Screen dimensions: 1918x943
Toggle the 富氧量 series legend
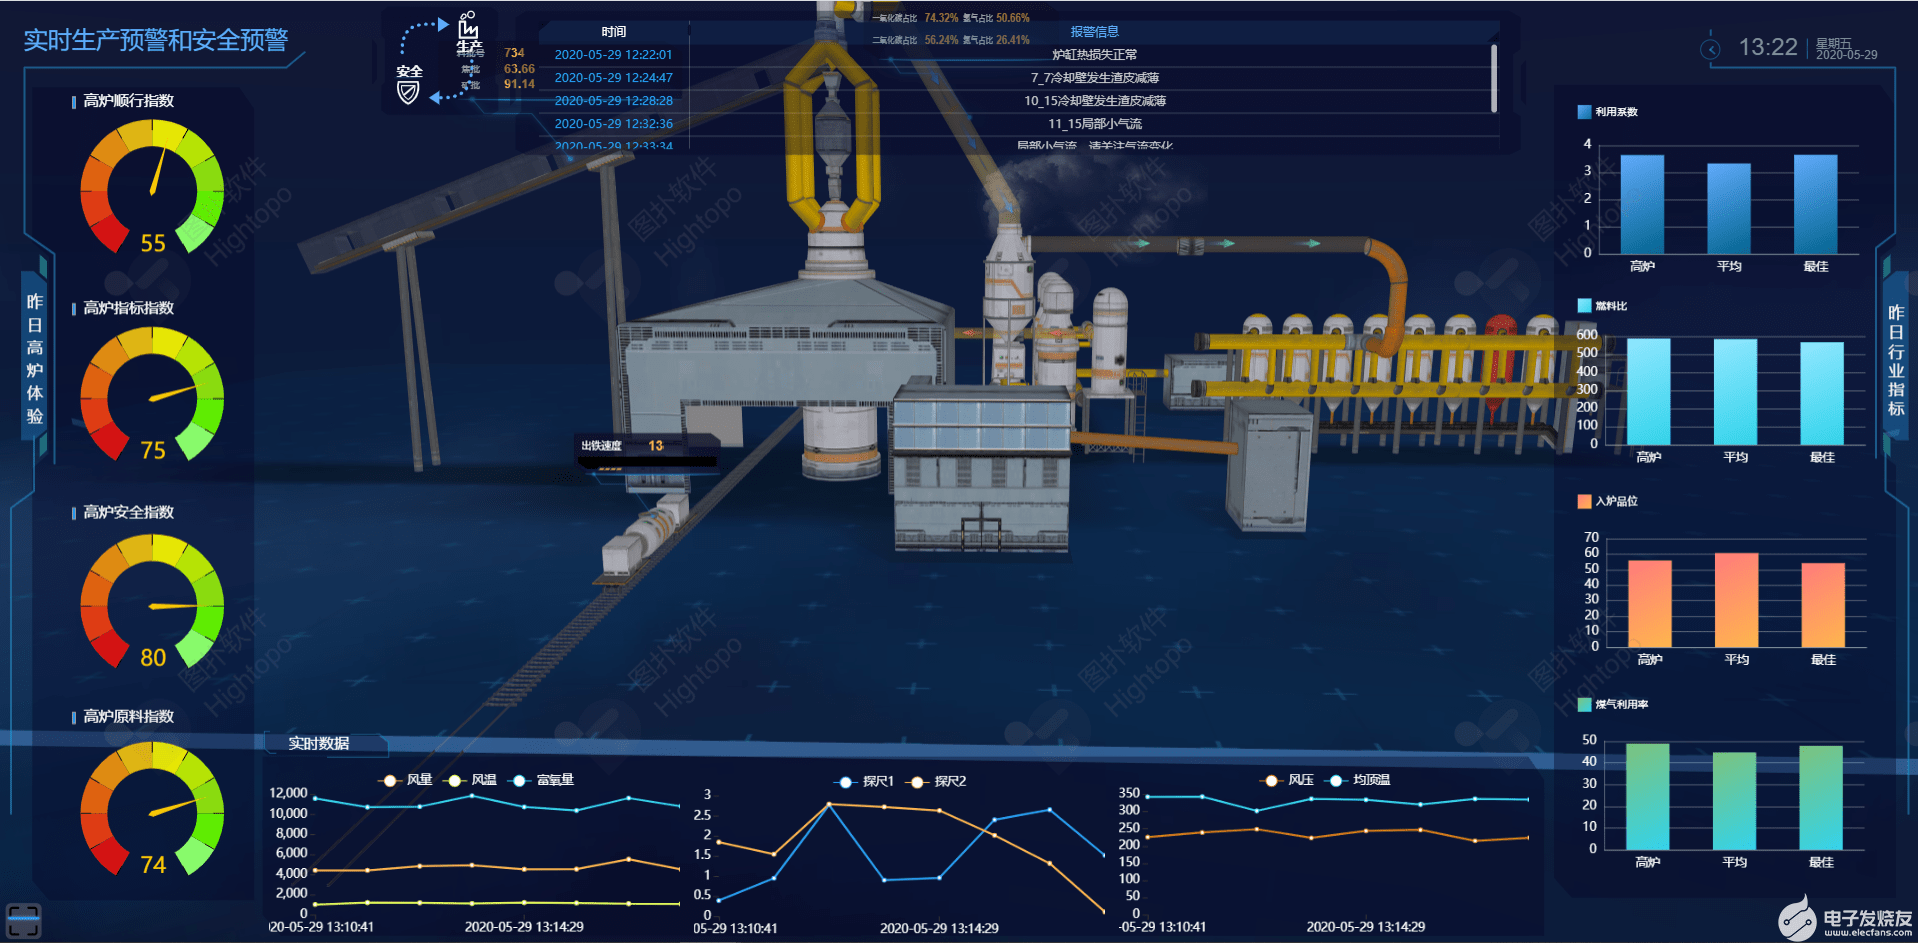point(542,780)
